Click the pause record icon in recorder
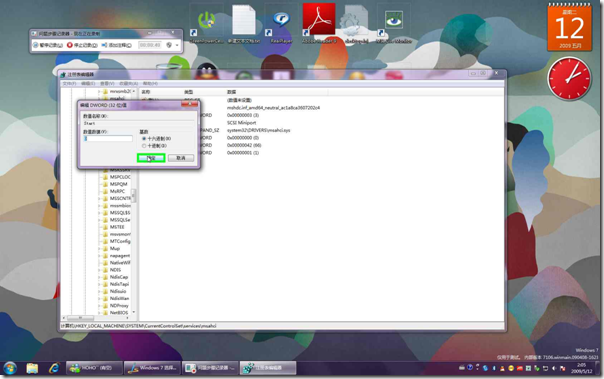Image resolution: width=604 pixels, height=379 pixels. (x=35, y=45)
